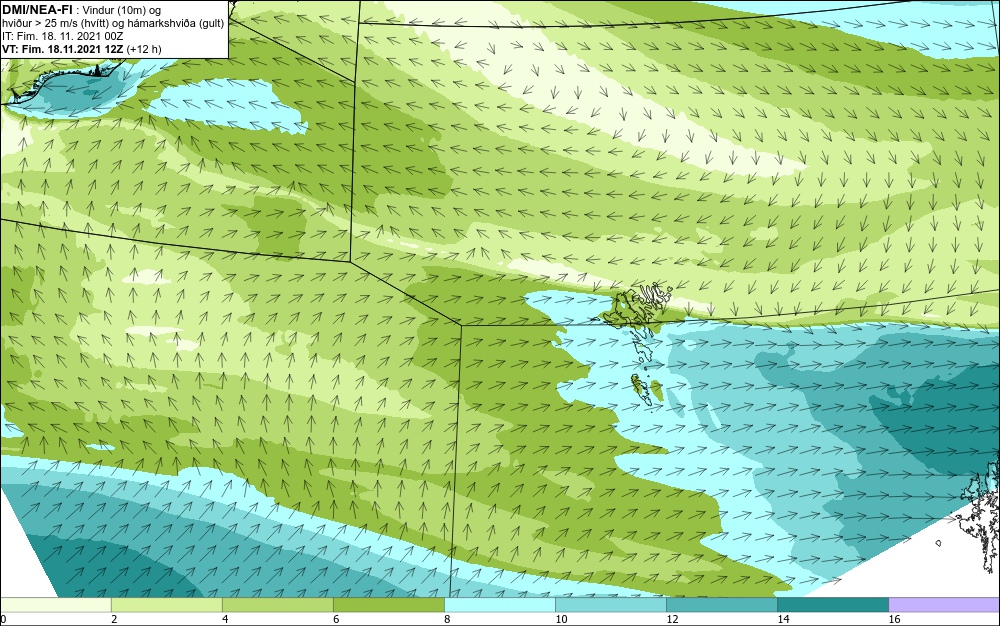
Task: Click the "VT: Fim. 18.11.2021 12Z" valid time
Action: pos(62,49)
